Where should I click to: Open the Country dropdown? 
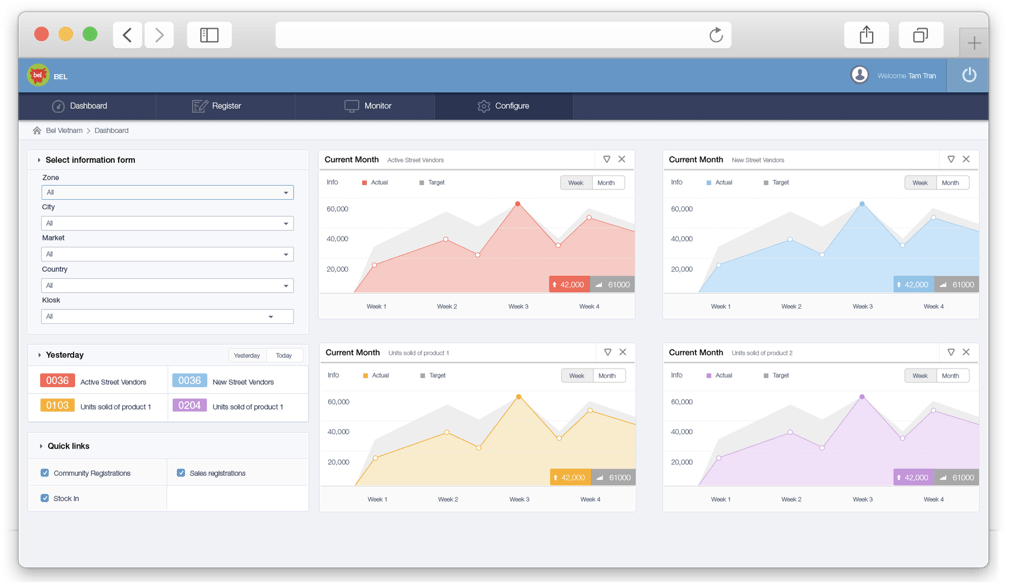(167, 285)
